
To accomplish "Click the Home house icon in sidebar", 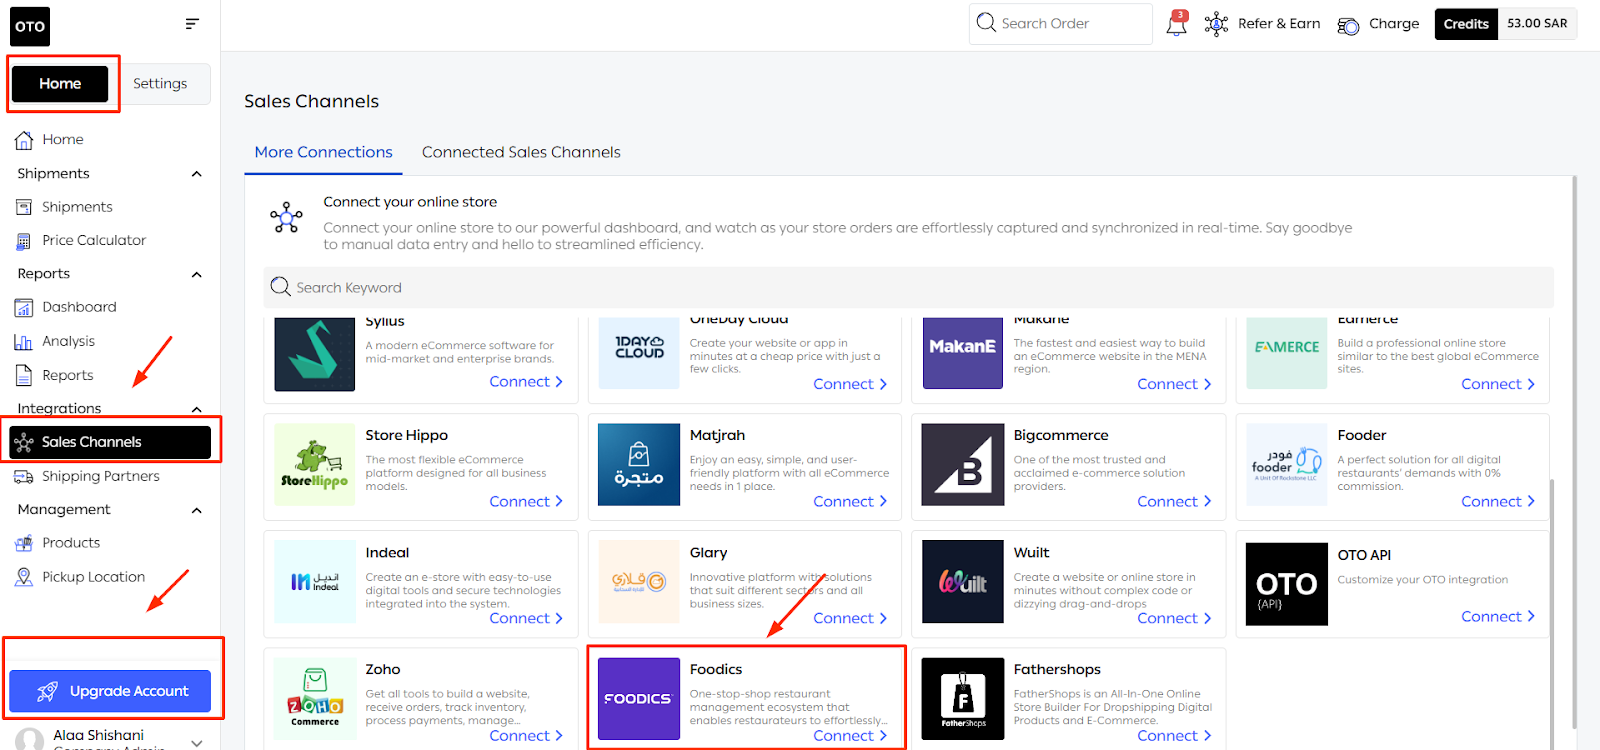I will tap(24, 140).
